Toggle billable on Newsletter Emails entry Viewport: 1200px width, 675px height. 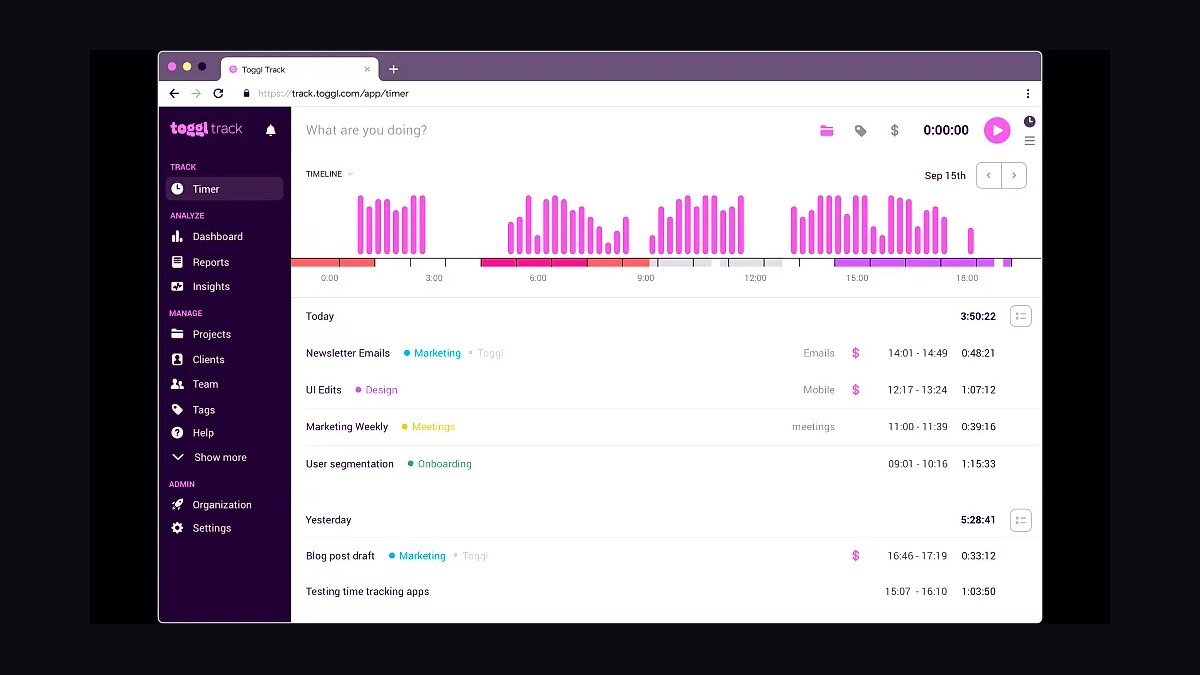pyautogui.click(x=856, y=353)
